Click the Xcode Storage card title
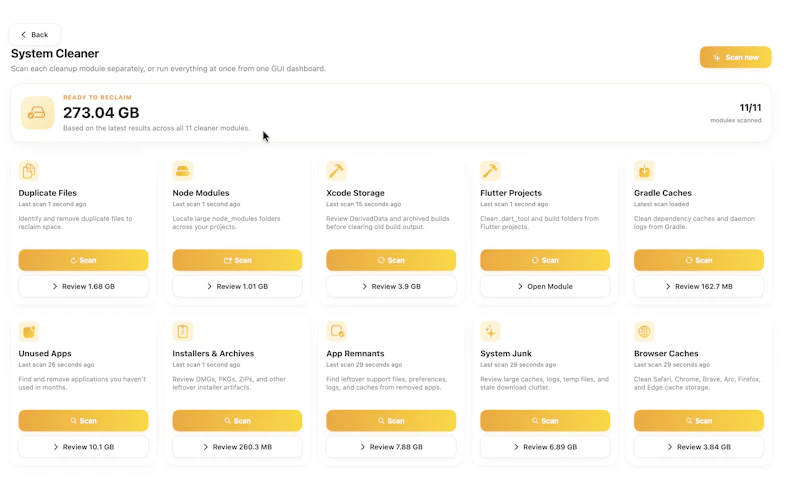This screenshot has height=502, width=800. point(355,193)
